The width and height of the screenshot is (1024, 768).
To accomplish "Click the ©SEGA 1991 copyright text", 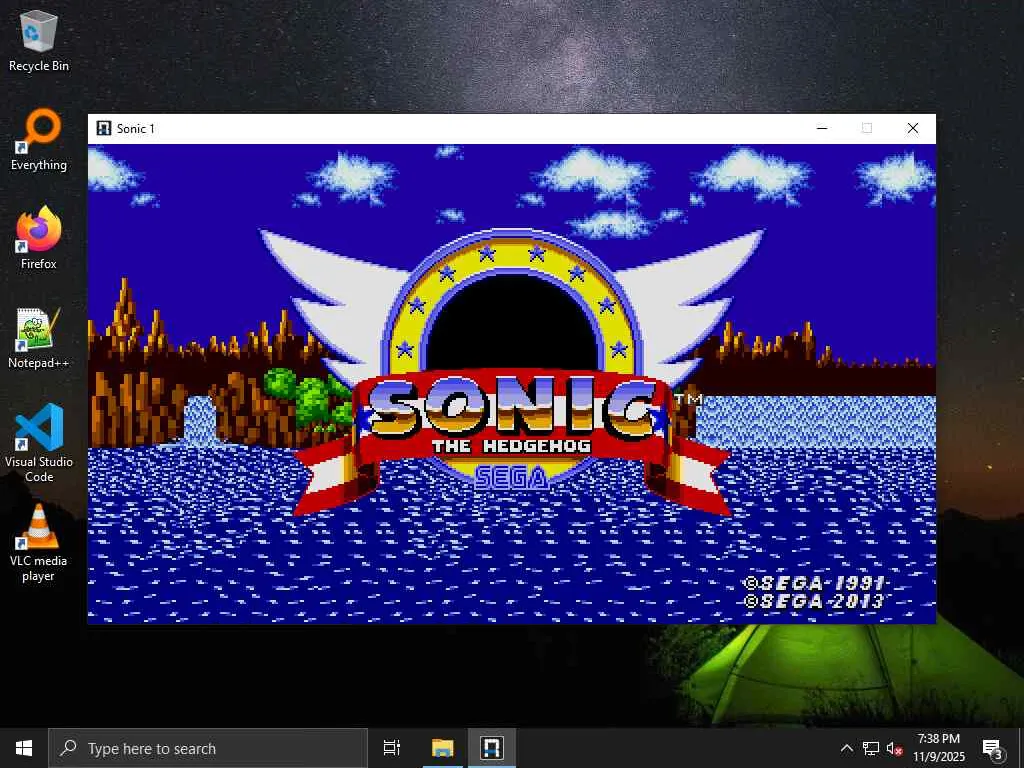I will point(814,583).
